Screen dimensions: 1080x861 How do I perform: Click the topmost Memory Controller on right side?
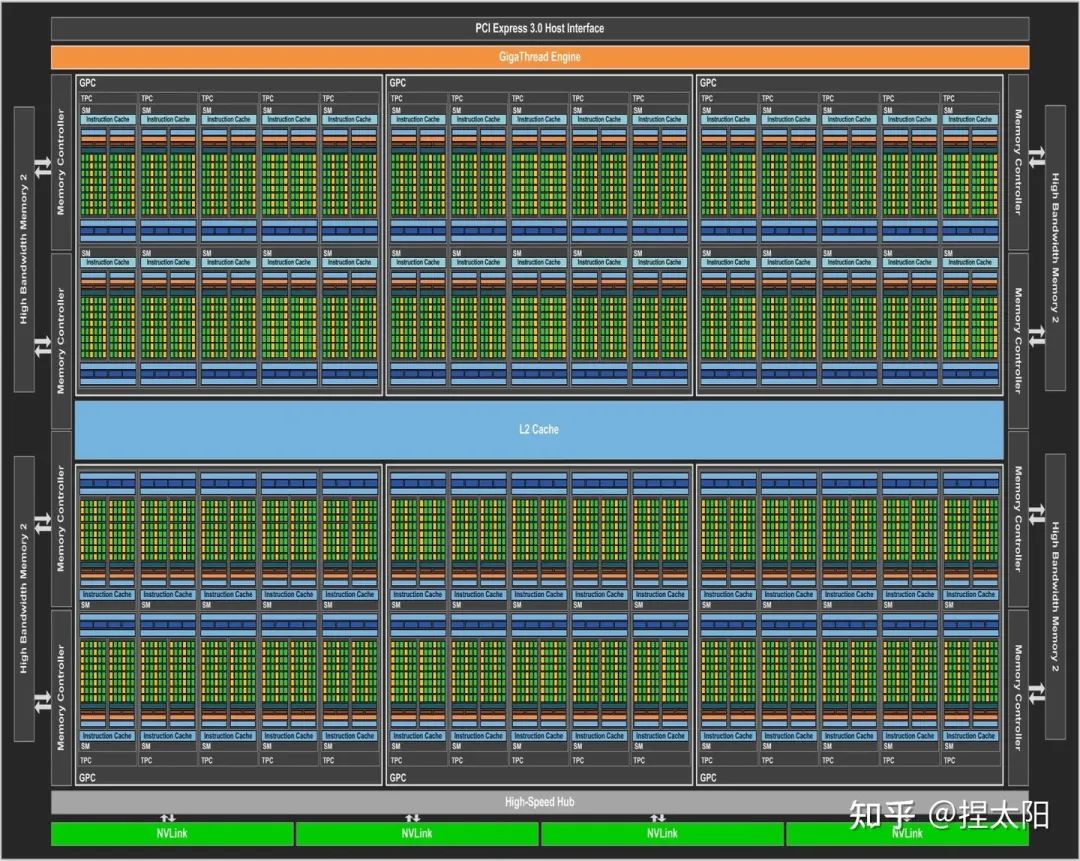point(1018,163)
